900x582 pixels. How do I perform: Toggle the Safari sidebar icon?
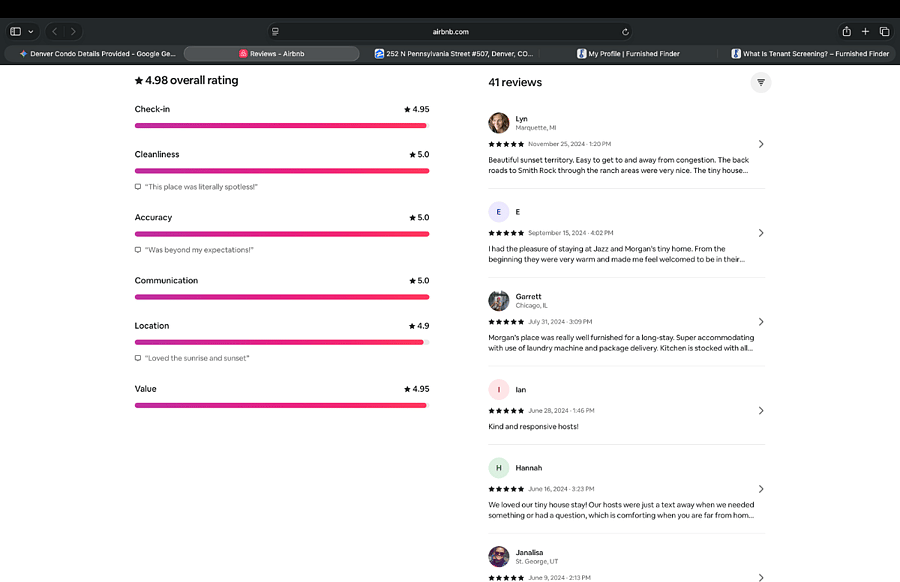tap(15, 32)
